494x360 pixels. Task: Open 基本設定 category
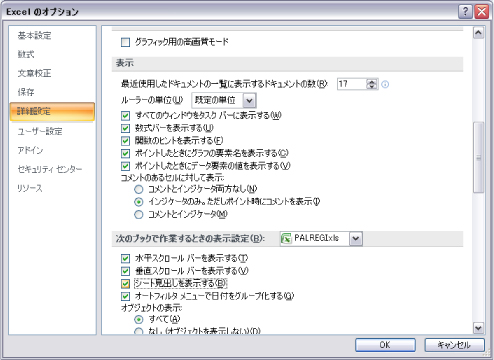(x=34, y=35)
